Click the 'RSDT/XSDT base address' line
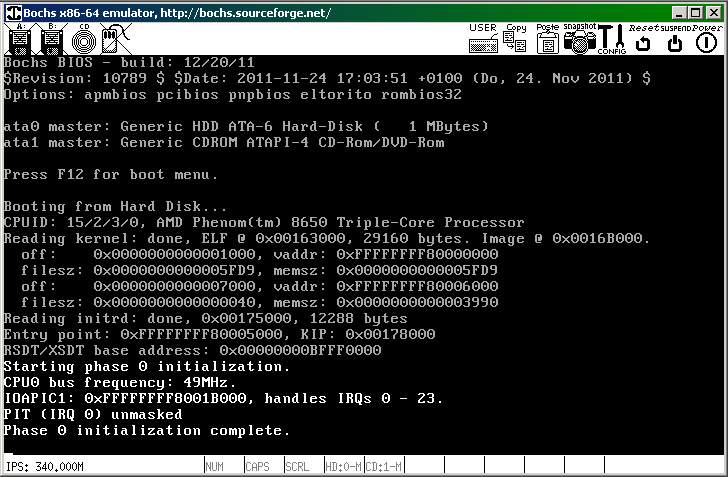 click(x=193, y=351)
